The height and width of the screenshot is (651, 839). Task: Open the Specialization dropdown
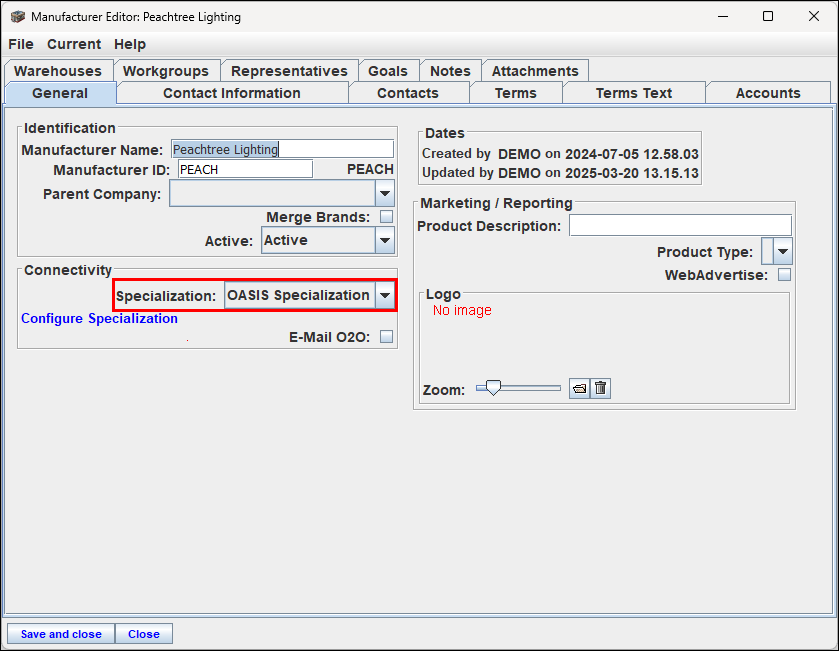(385, 296)
